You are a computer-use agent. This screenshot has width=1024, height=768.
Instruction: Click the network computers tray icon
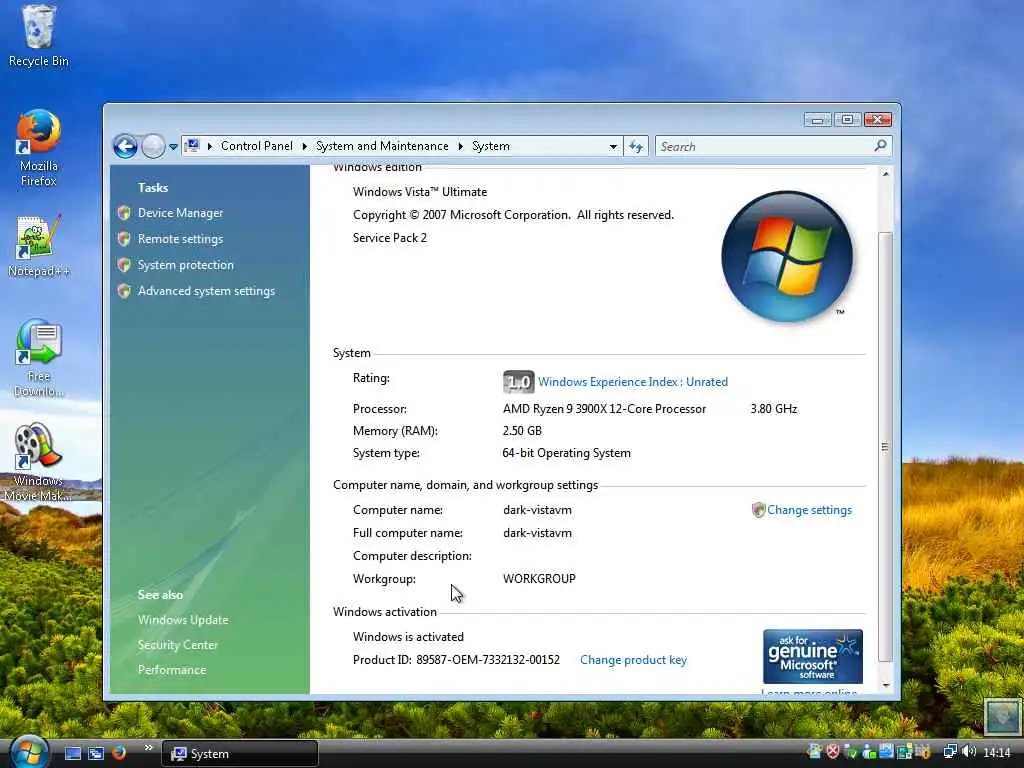950,752
